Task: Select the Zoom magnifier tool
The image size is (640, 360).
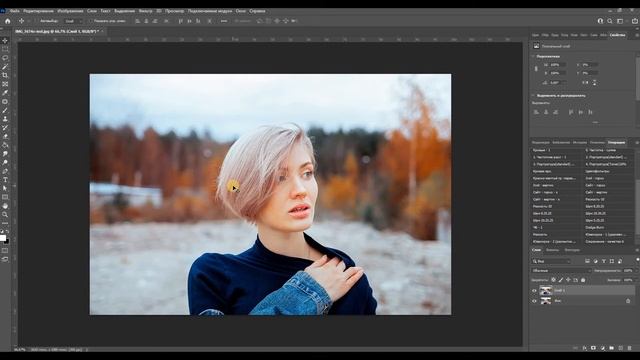Action: 5,214
